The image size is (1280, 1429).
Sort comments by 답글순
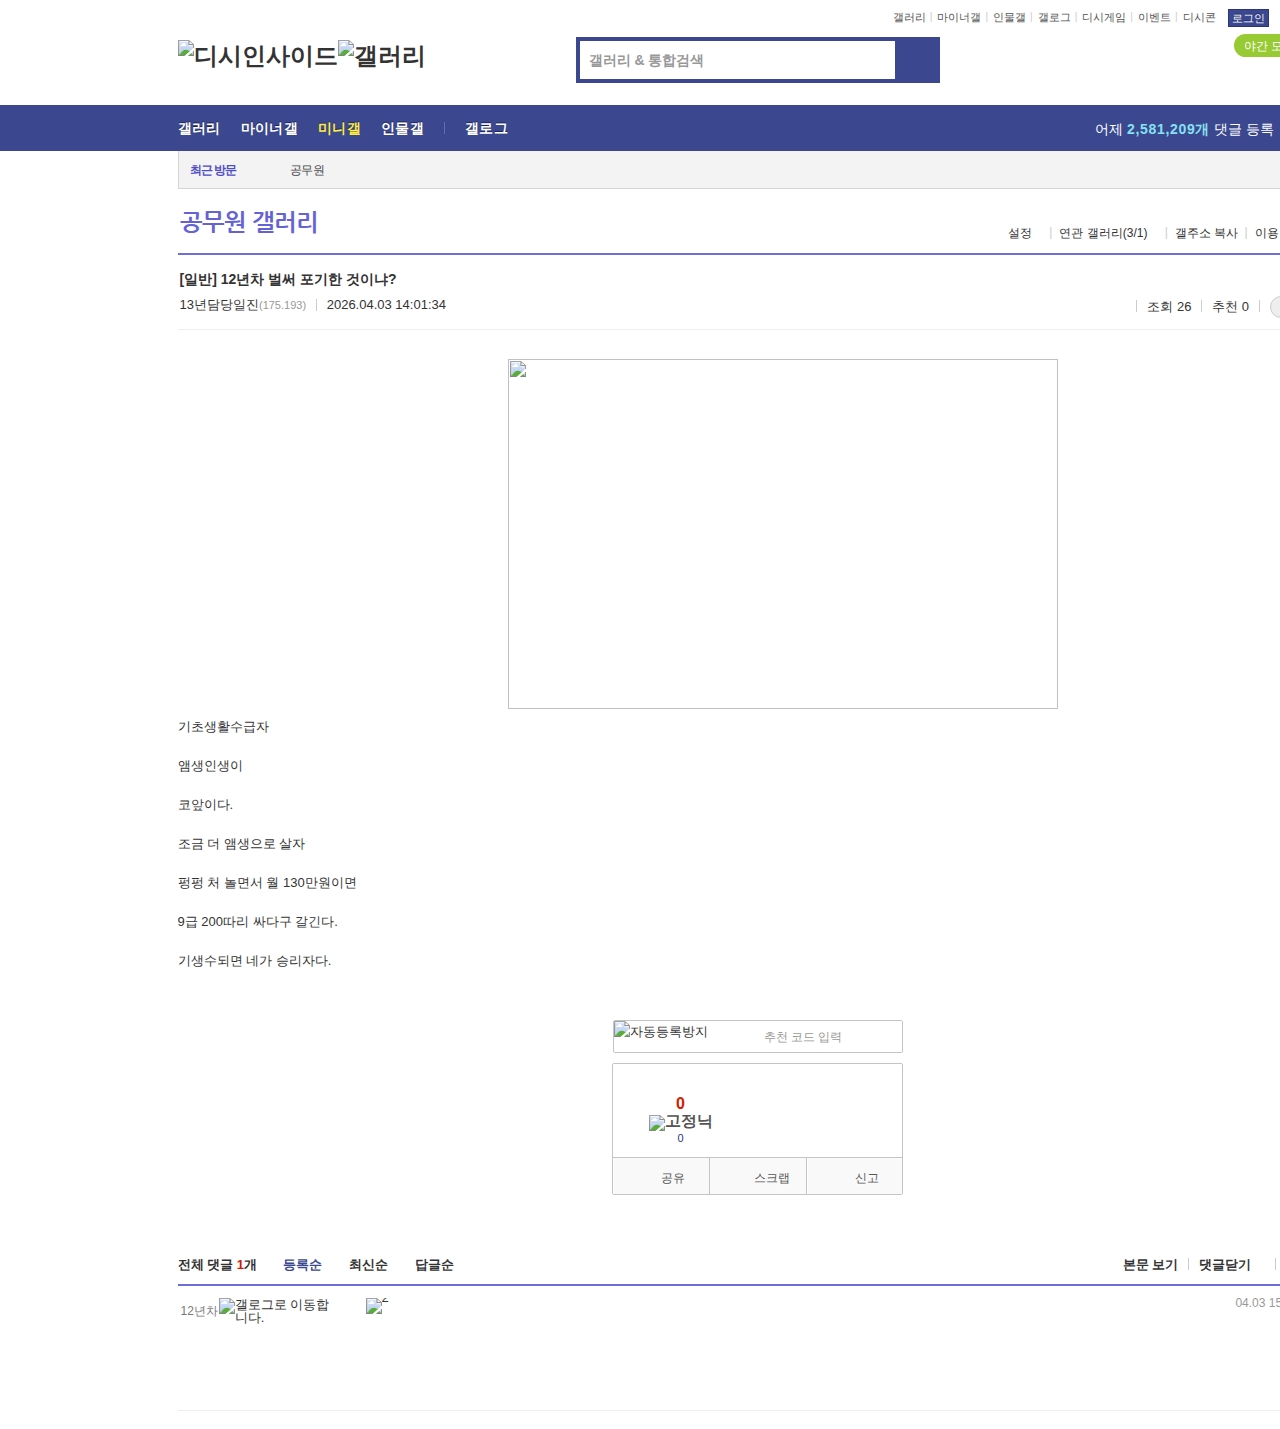click(434, 1265)
